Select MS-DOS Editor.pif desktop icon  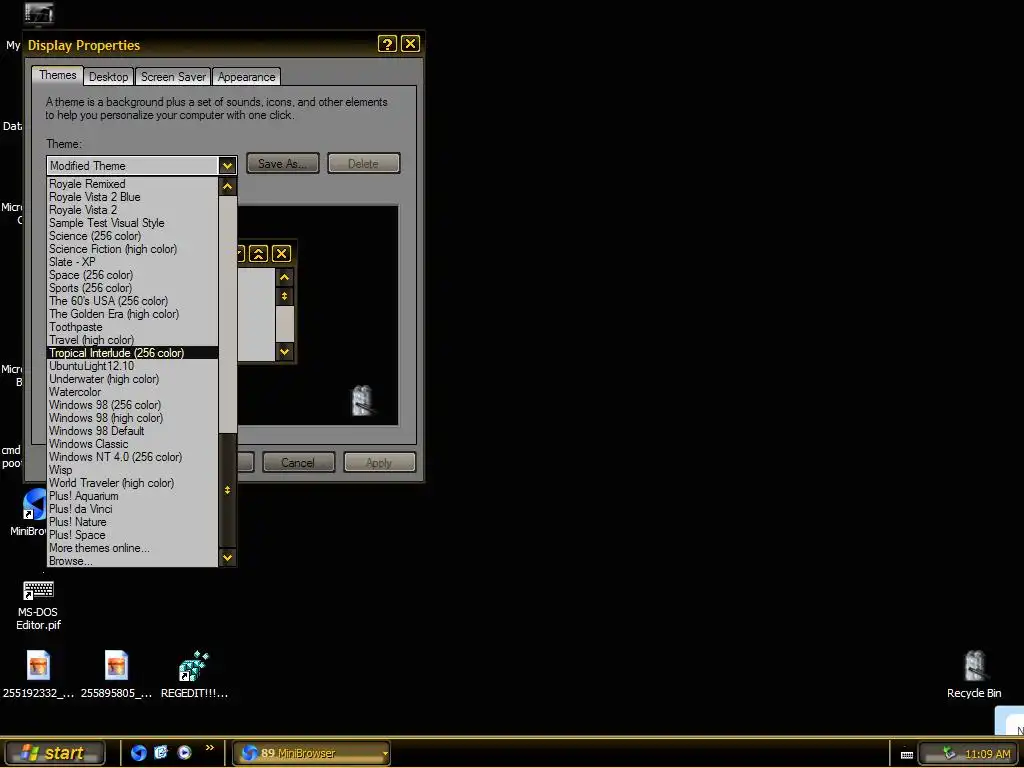(39, 590)
